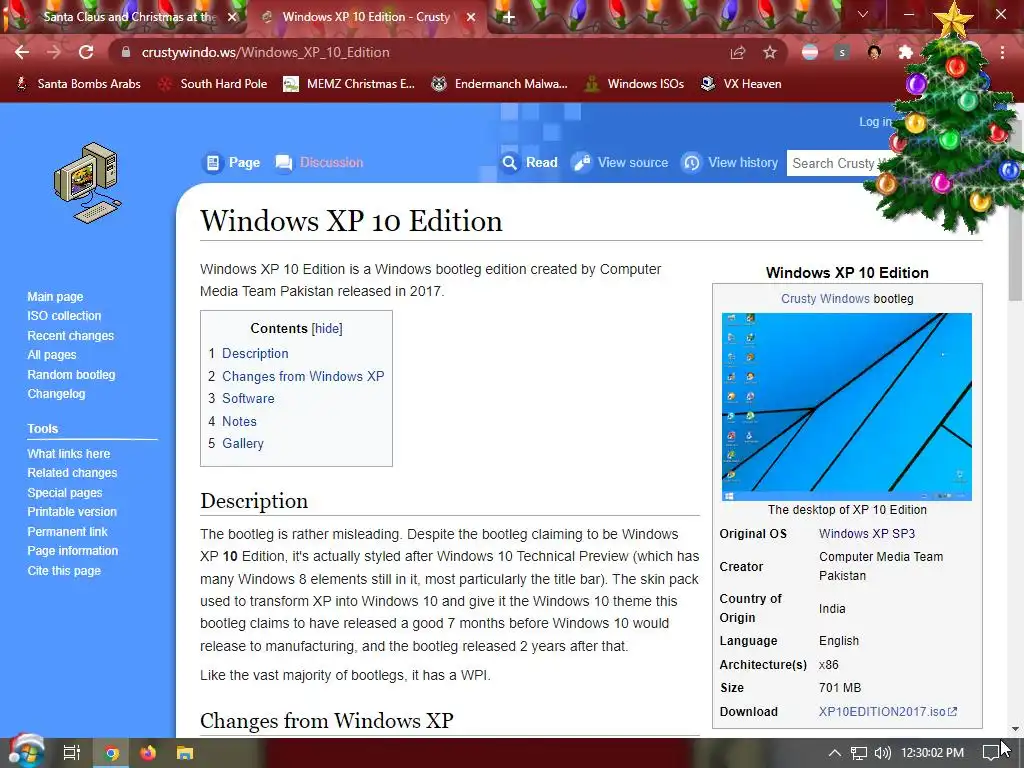Open File Explorer from the taskbar
The height and width of the screenshot is (768, 1024).
185,753
